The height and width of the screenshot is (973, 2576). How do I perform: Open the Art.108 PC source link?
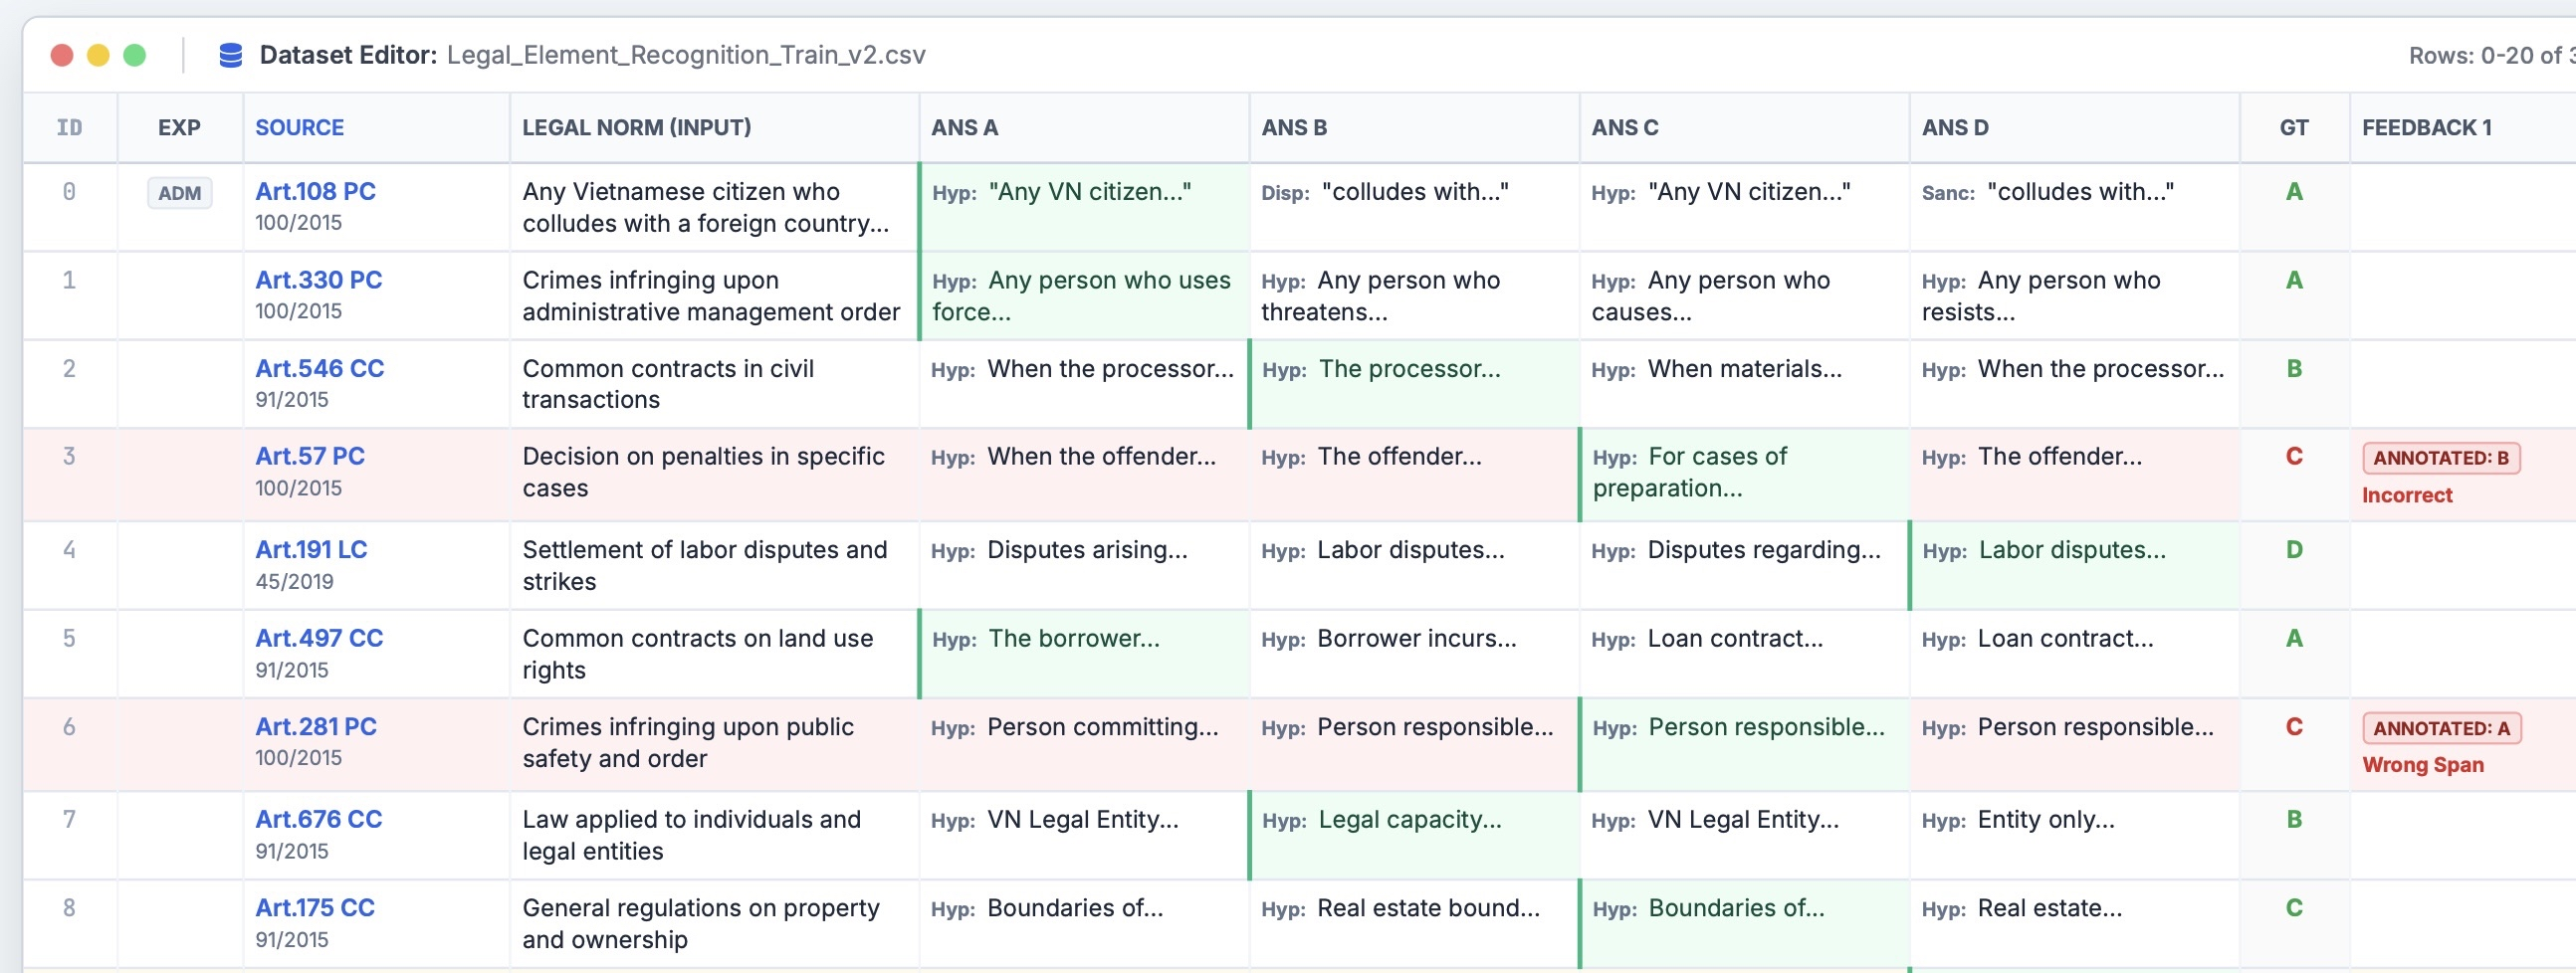315,191
